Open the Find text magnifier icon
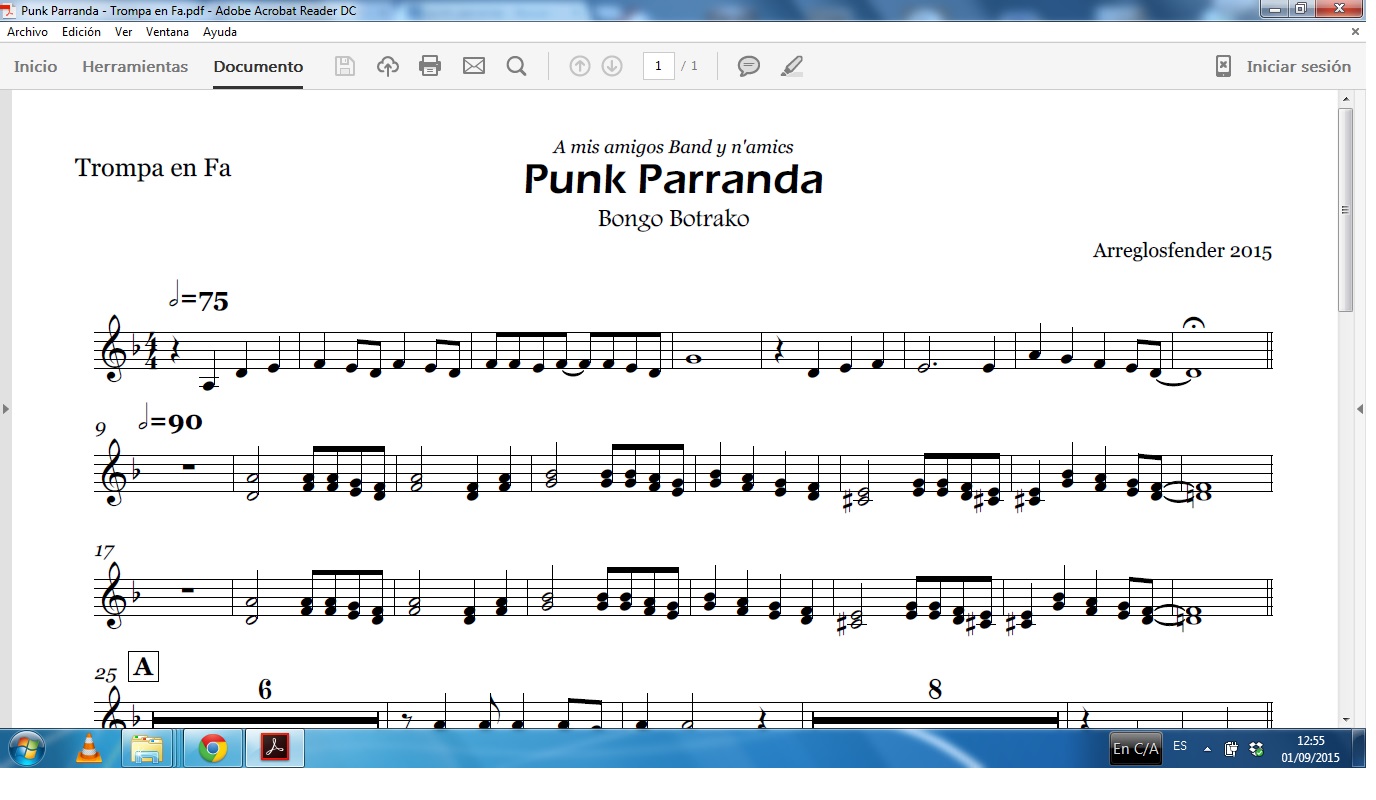 coord(517,67)
